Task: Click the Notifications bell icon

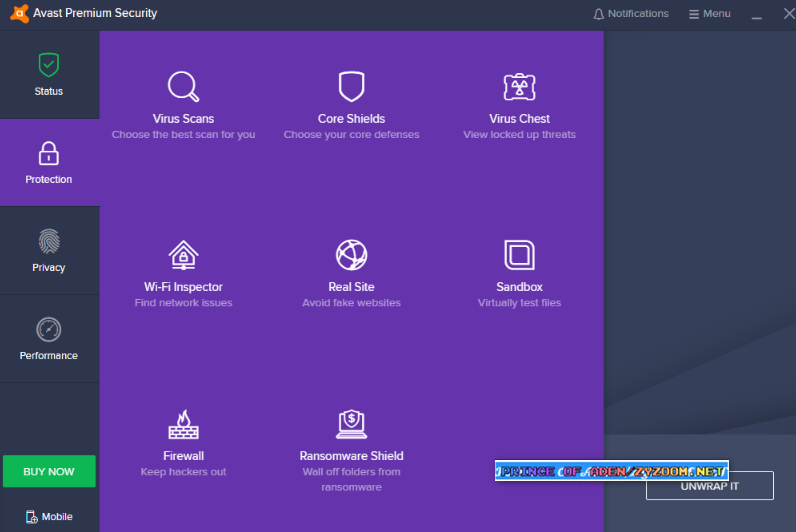Action: tap(599, 14)
